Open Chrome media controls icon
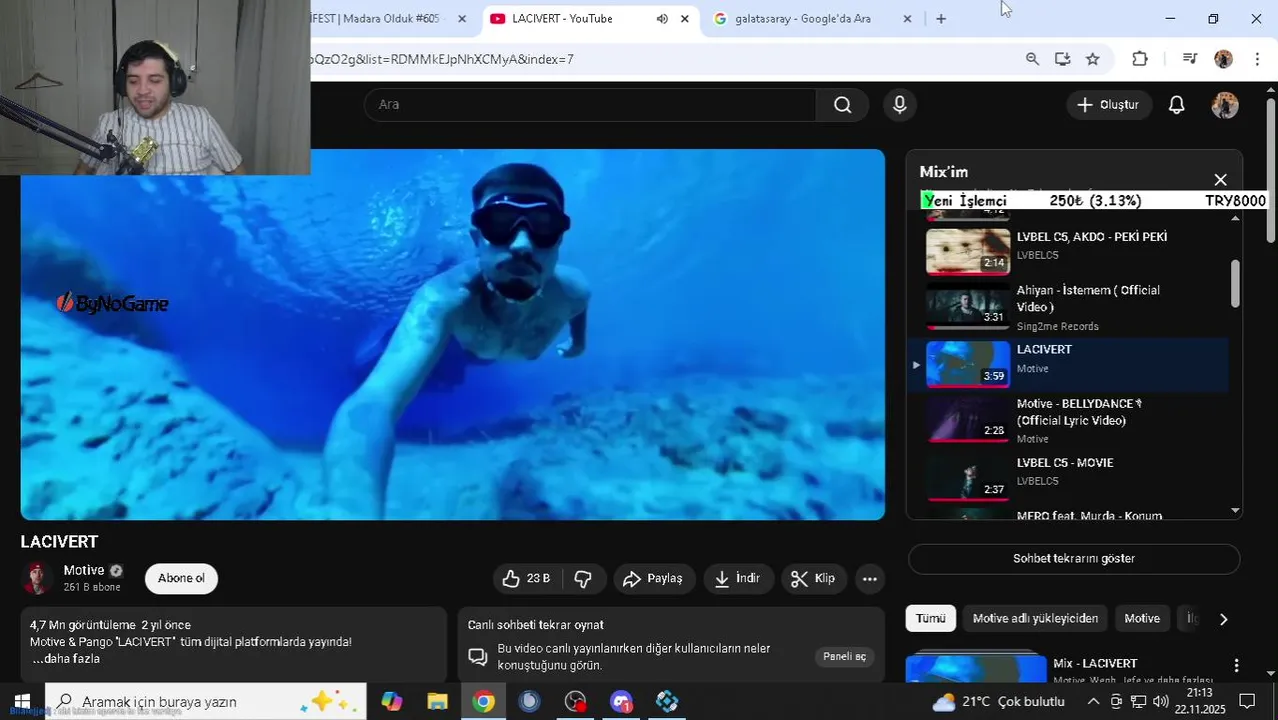 click(x=1189, y=59)
